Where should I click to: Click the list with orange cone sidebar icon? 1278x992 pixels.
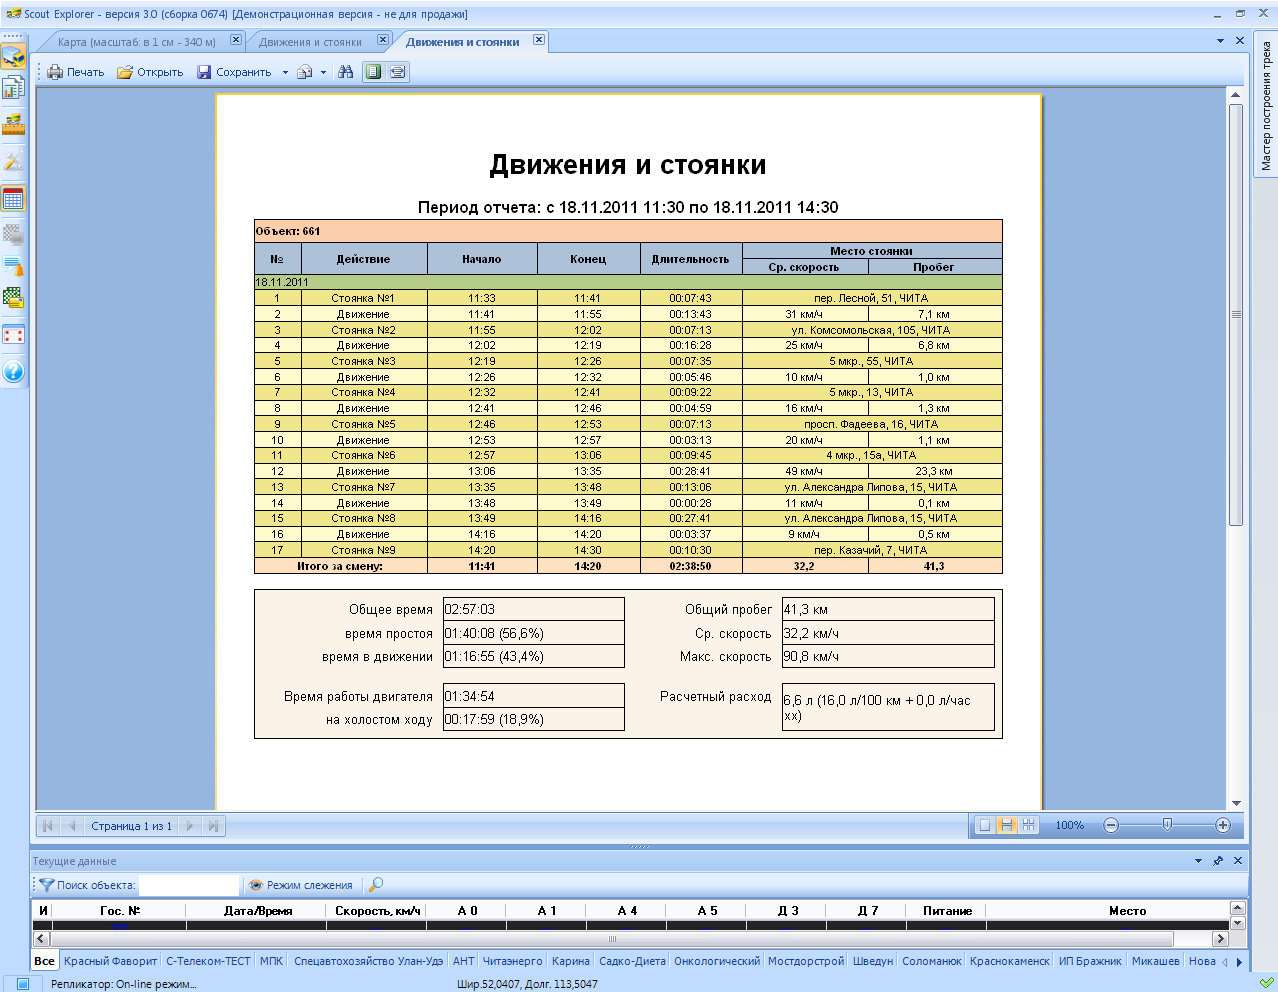click(13, 266)
